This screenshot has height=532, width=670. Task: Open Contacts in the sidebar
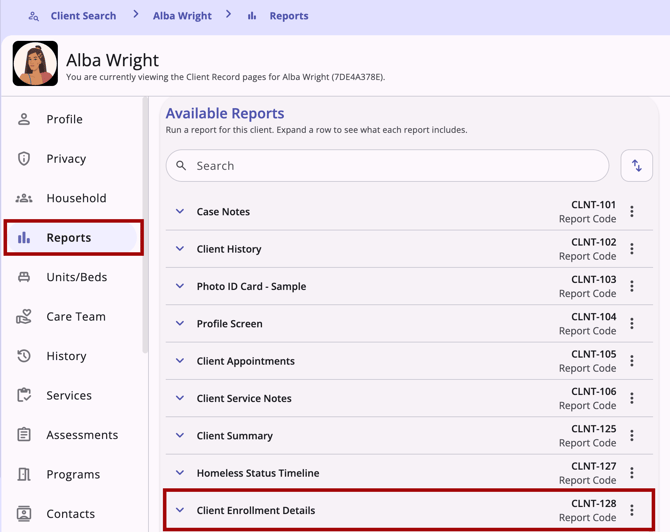point(73,514)
